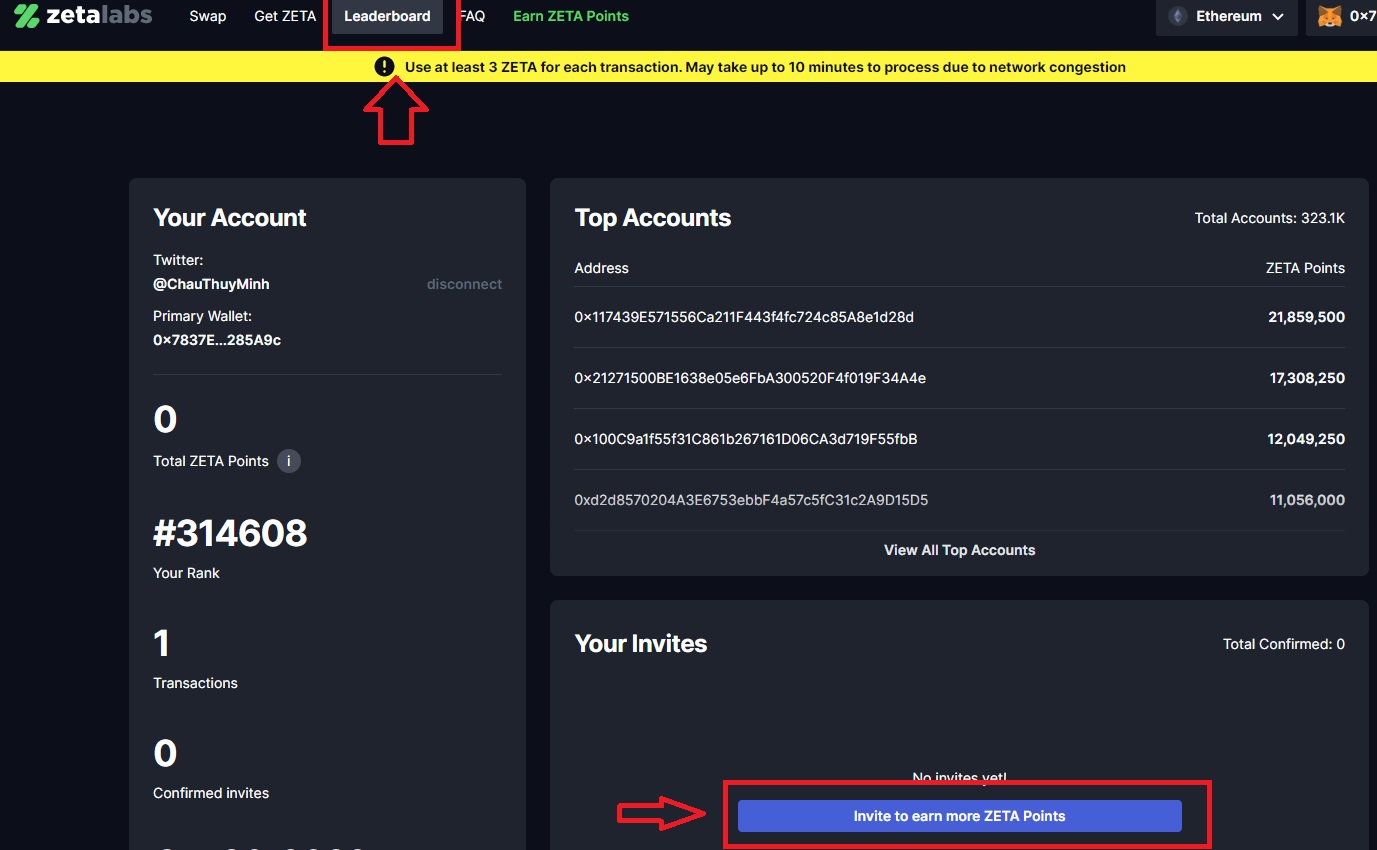The height and width of the screenshot is (850, 1377).
Task: Click Total Accounts: 323.1K text
Action: [1270, 218]
